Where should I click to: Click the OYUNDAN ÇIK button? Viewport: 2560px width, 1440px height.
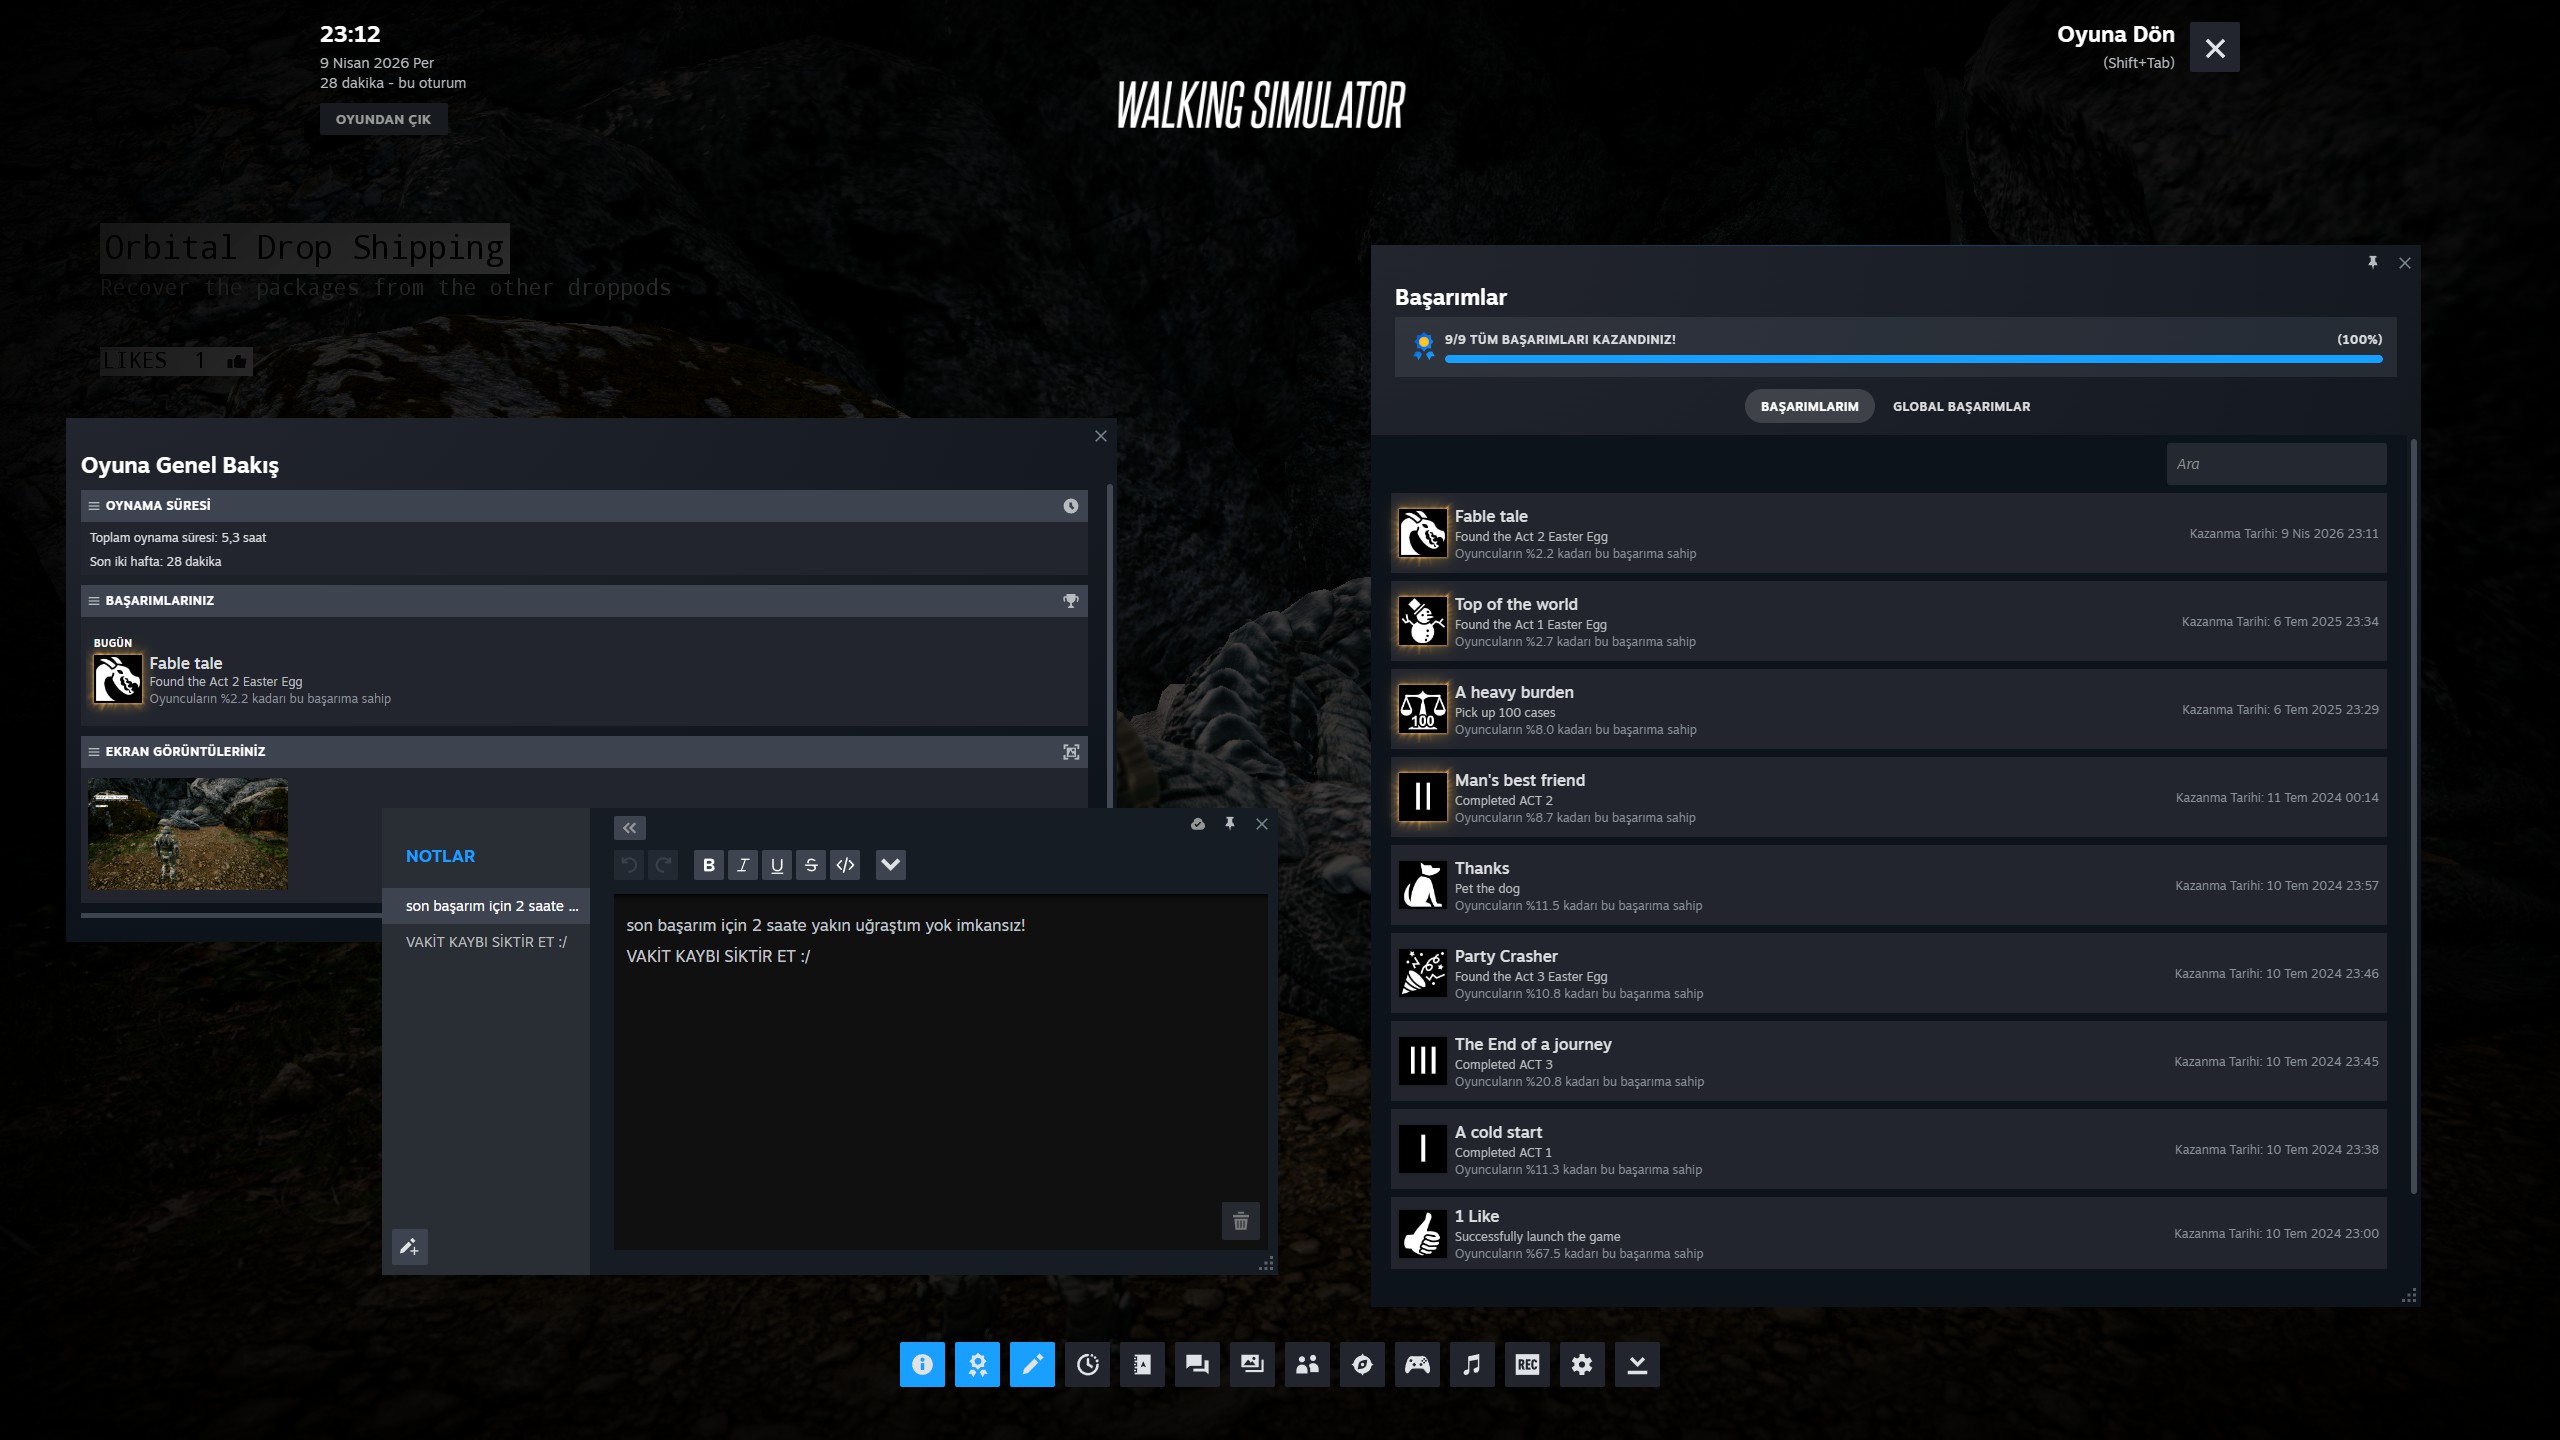pos(383,119)
